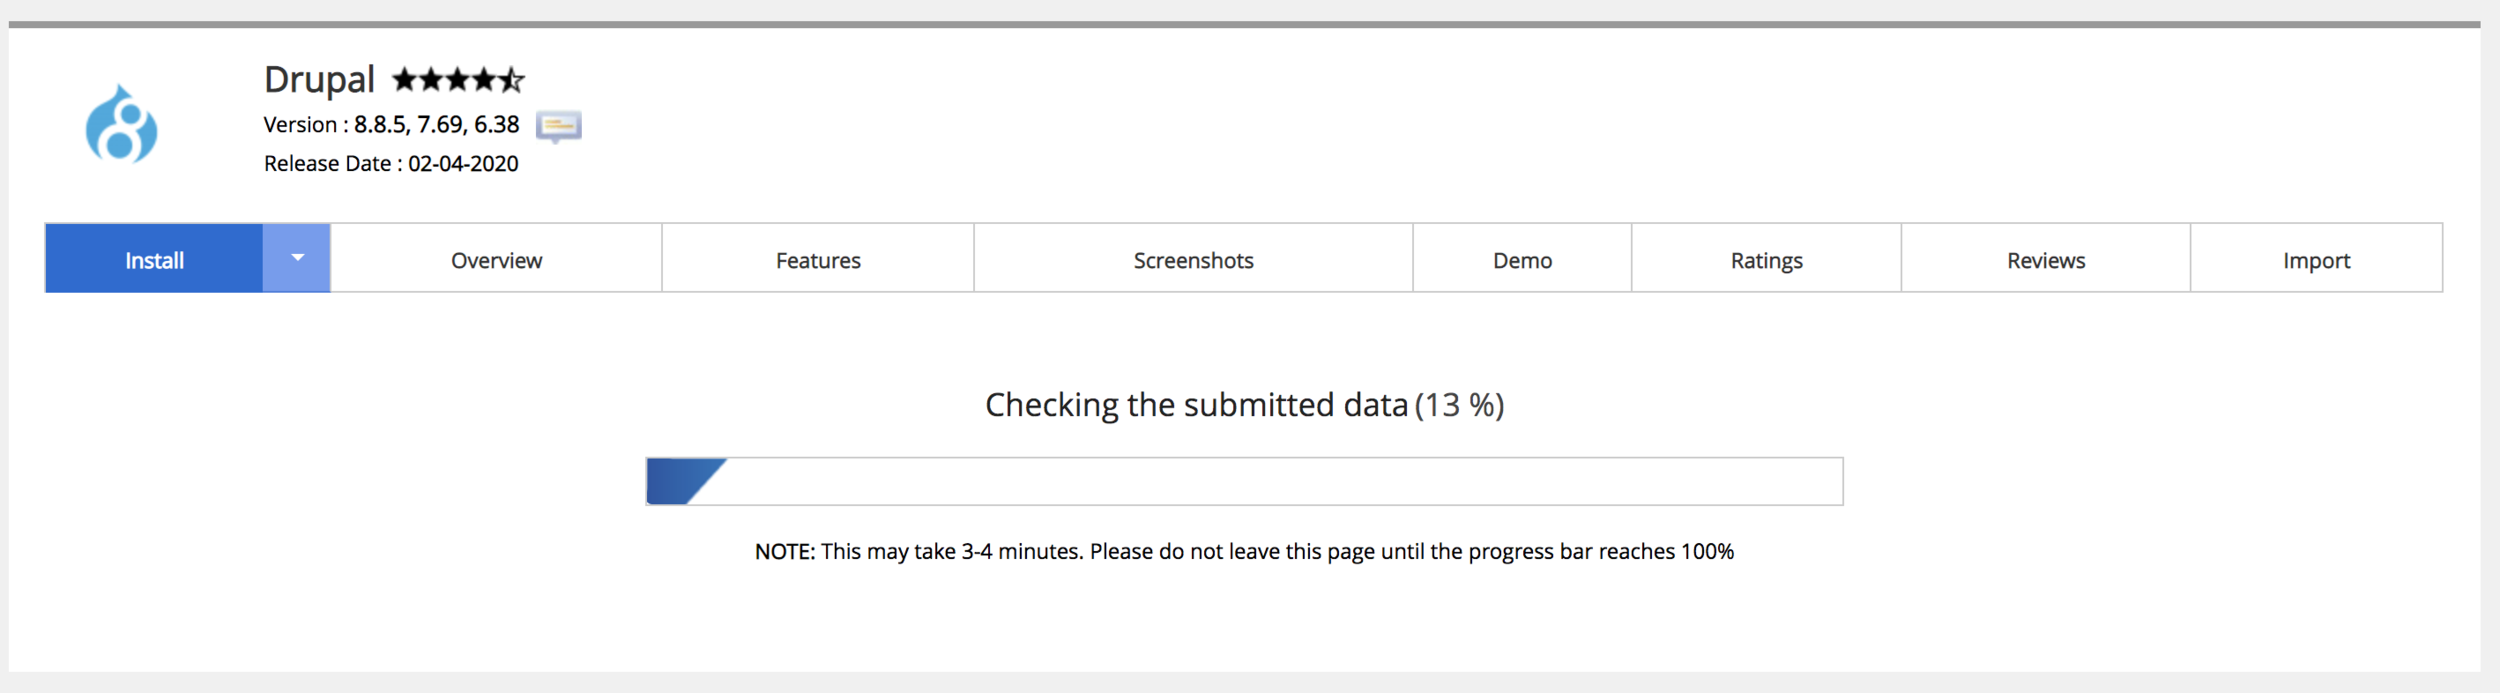Screen dimensions: 2500x693
Task: Click the installation progress bar
Action: pyautogui.click(x=1244, y=481)
